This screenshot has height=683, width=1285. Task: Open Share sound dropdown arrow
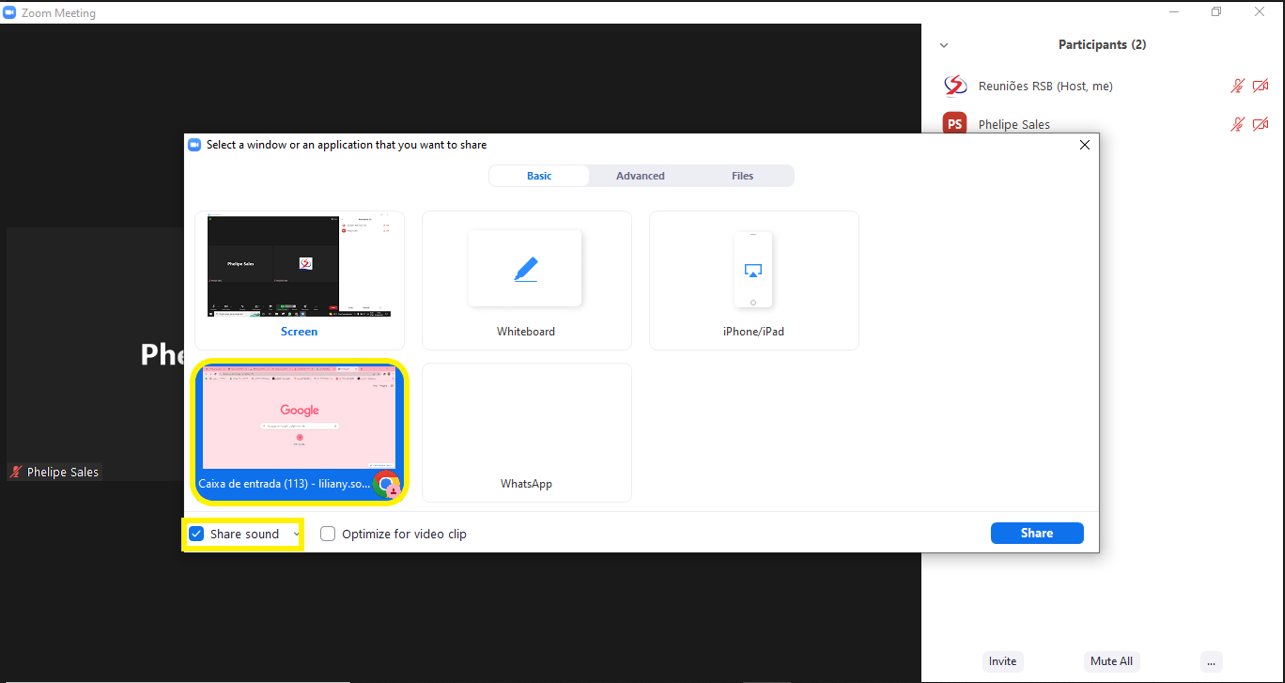[x=296, y=534]
